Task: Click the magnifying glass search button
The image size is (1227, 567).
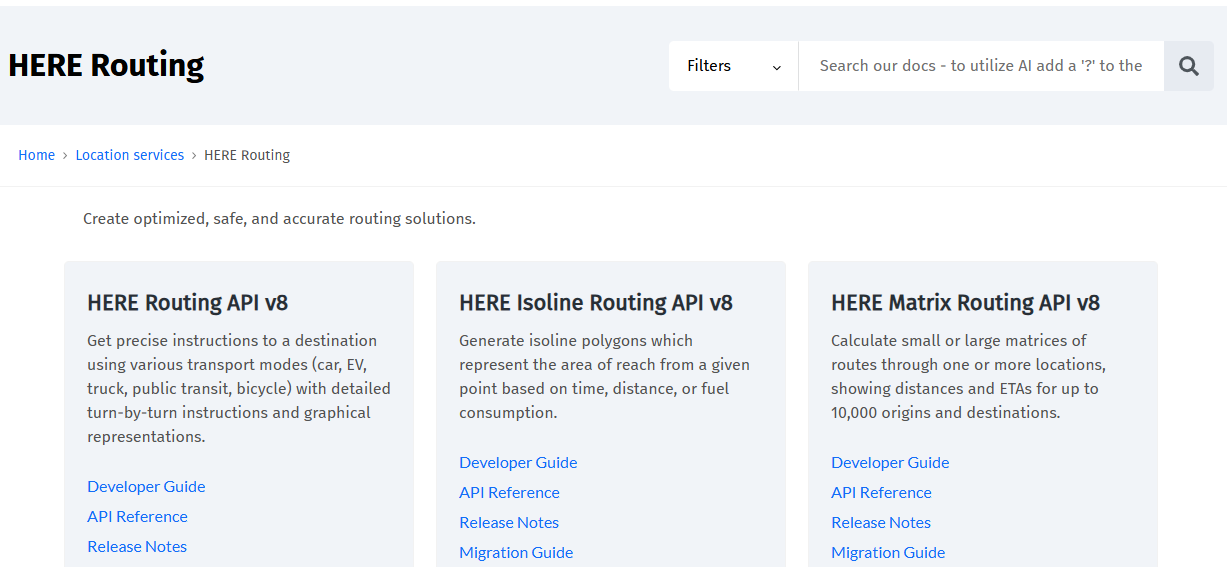Action: click(x=1188, y=66)
